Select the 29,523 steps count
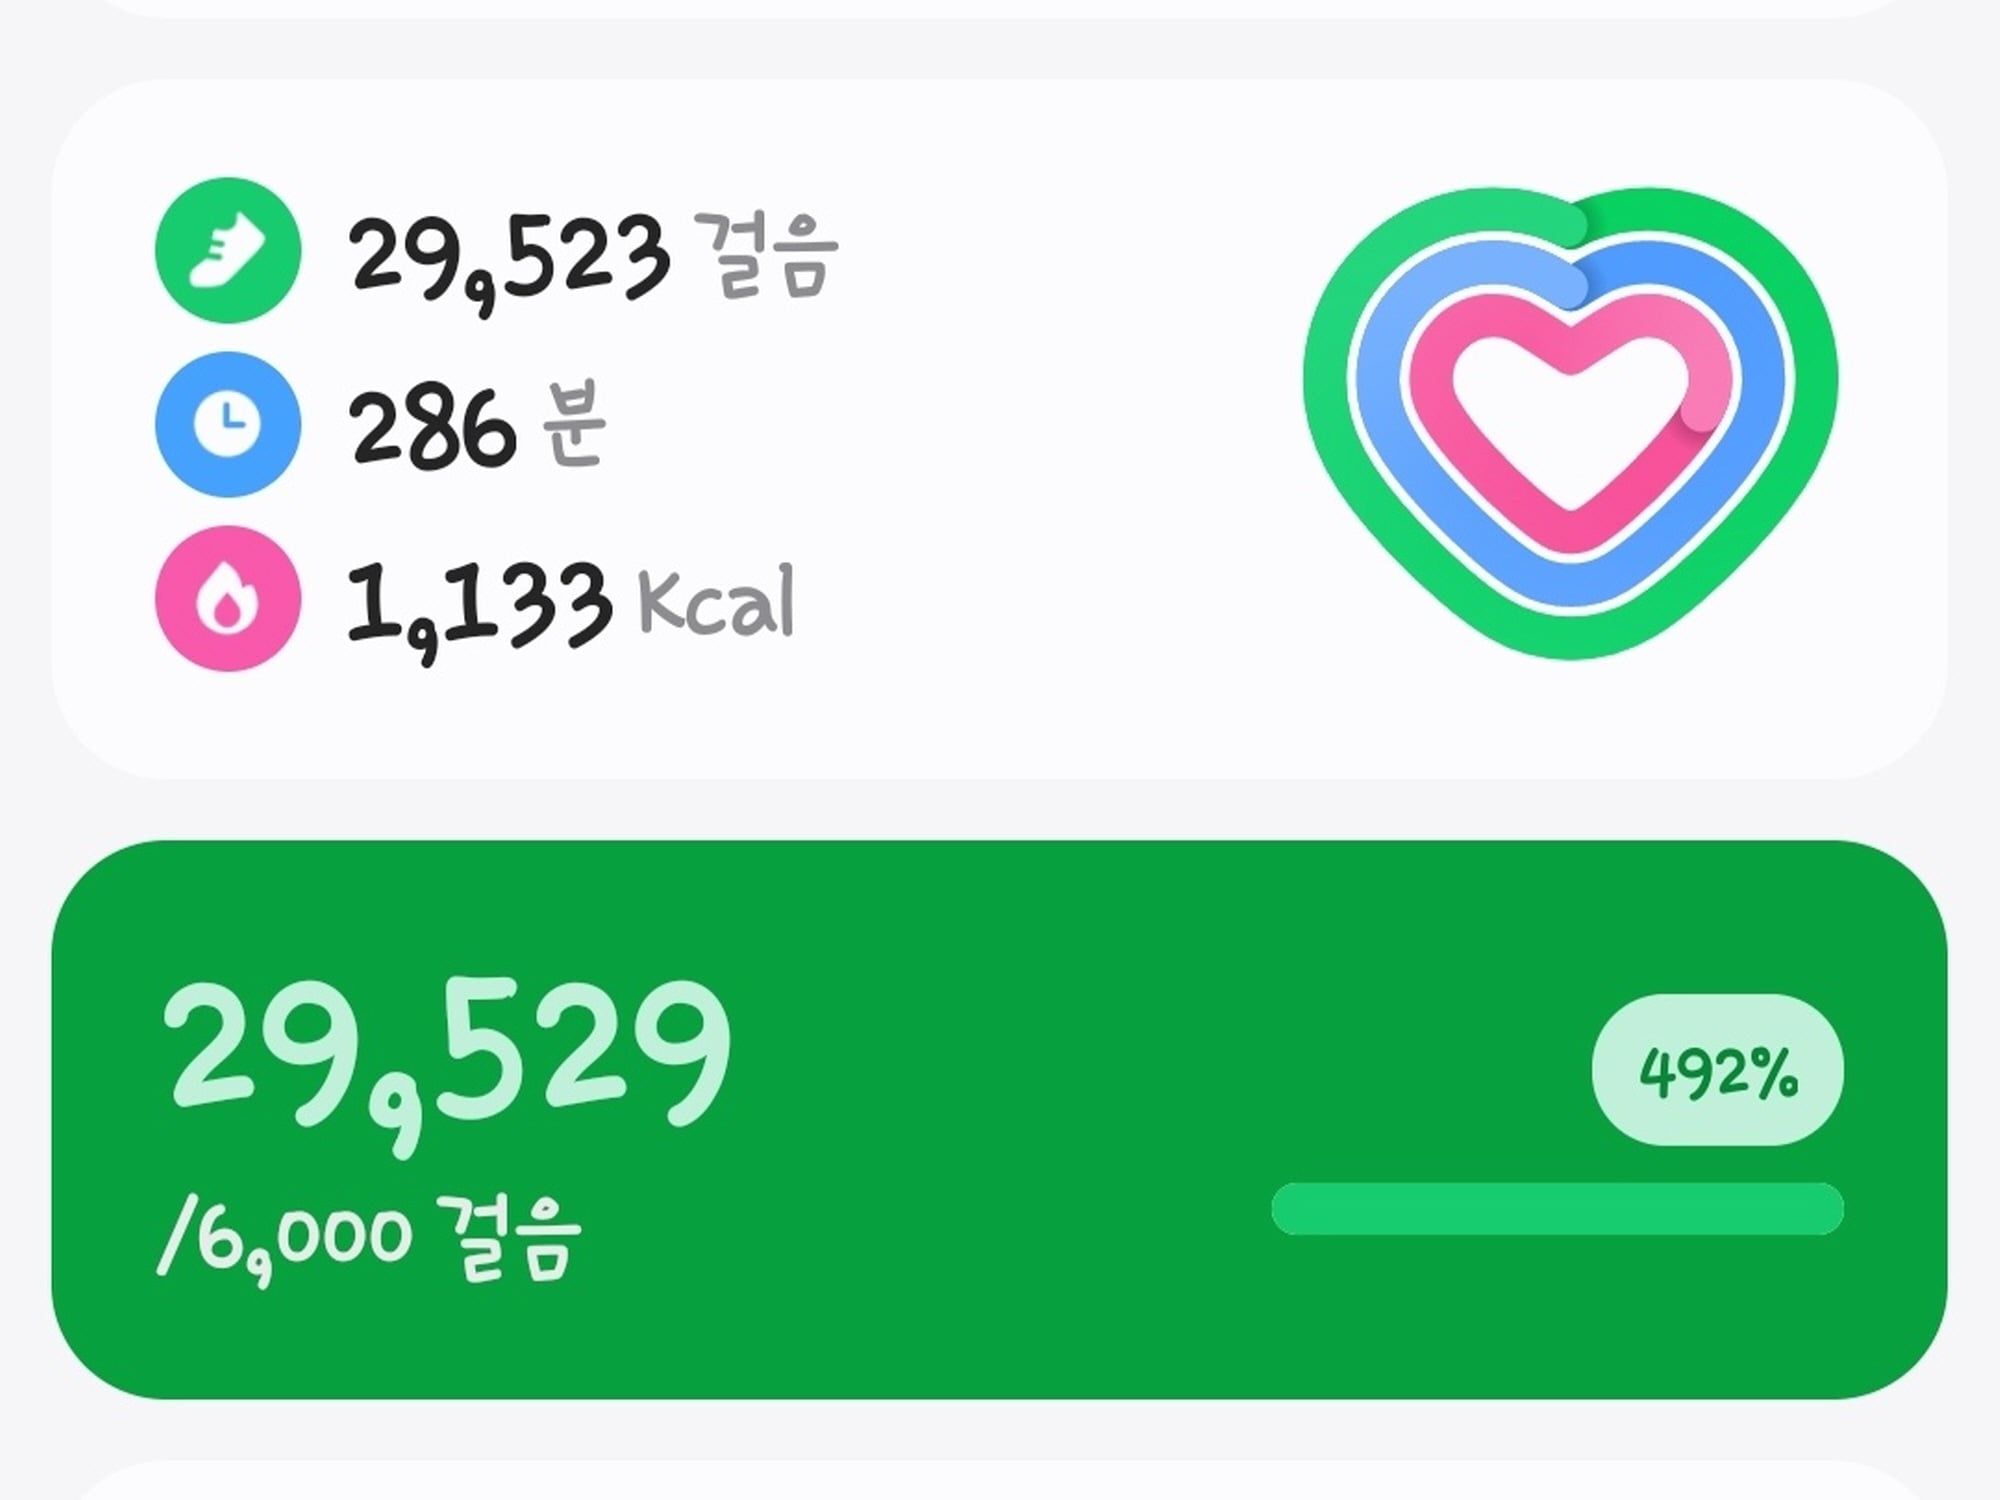The width and height of the screenshot is (2000, 1500). click(509, 257)
